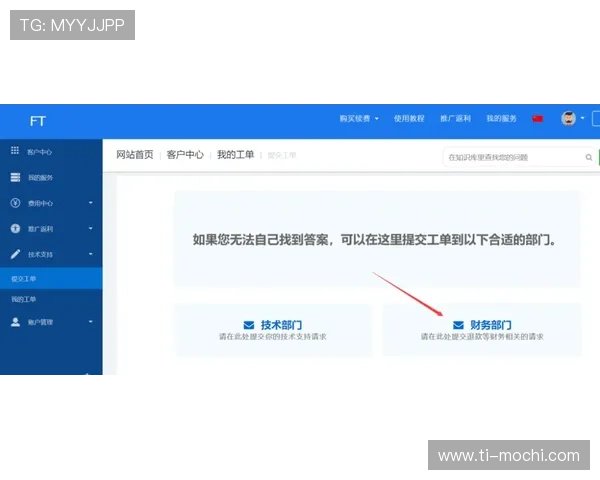Viewport: 600px width, 480px height.
Task: Open 客户中心 label in the sidebar
Action: click(39, 152)
